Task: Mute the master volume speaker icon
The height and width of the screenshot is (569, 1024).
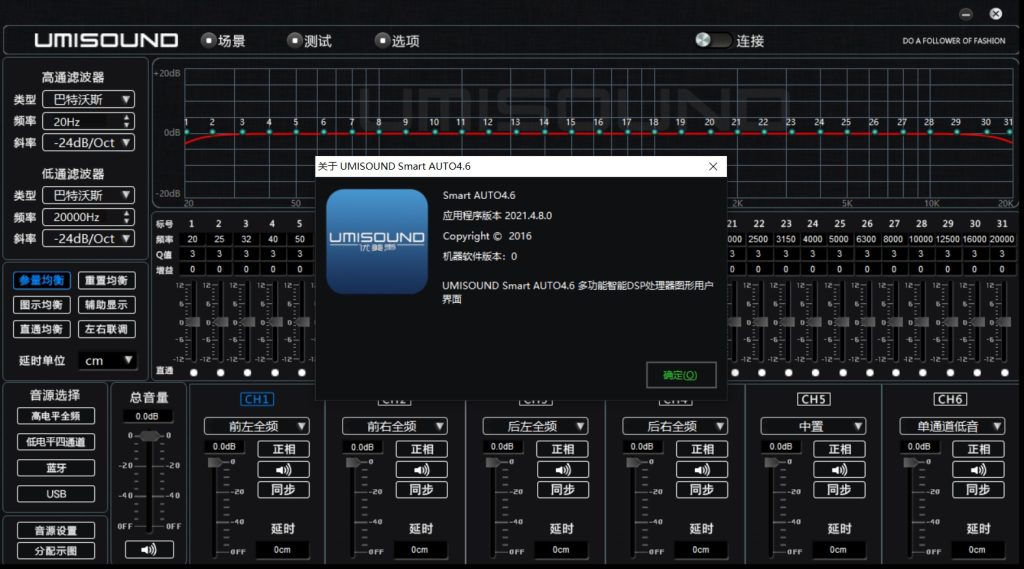Action: tap(149, 549)
